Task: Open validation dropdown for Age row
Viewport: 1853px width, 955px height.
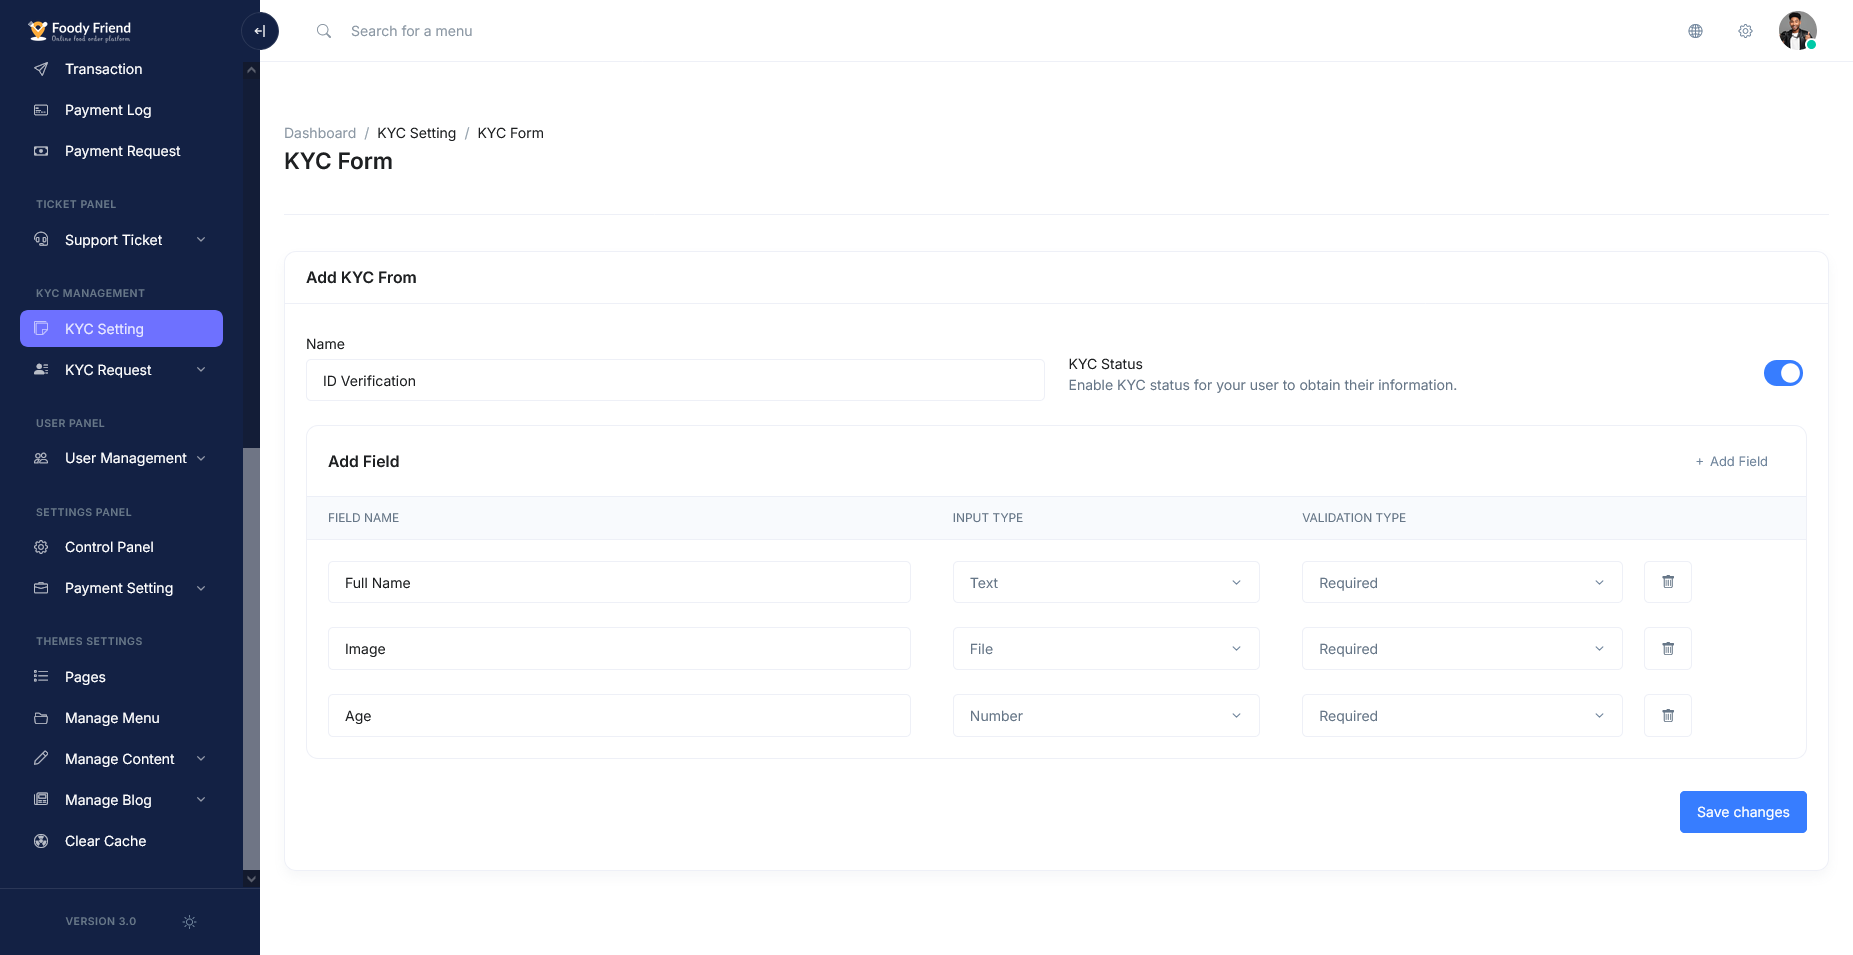Action: [x=1461, y=715]
